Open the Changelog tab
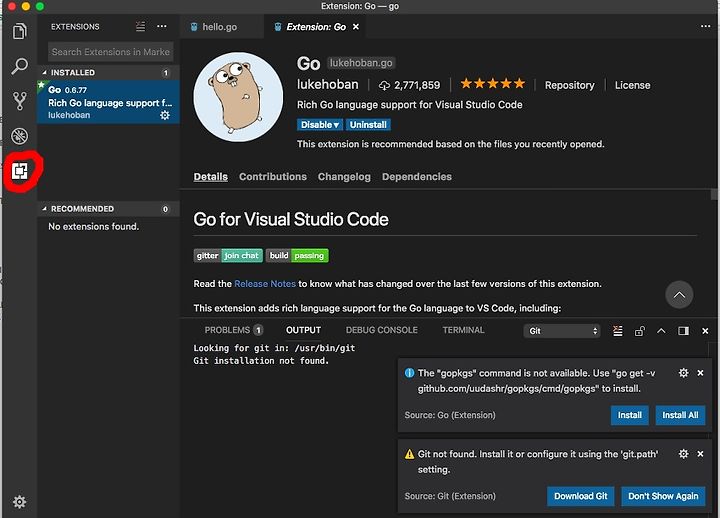Image resolution: width=720 pixels, height=518 pixels. point(344,177)
